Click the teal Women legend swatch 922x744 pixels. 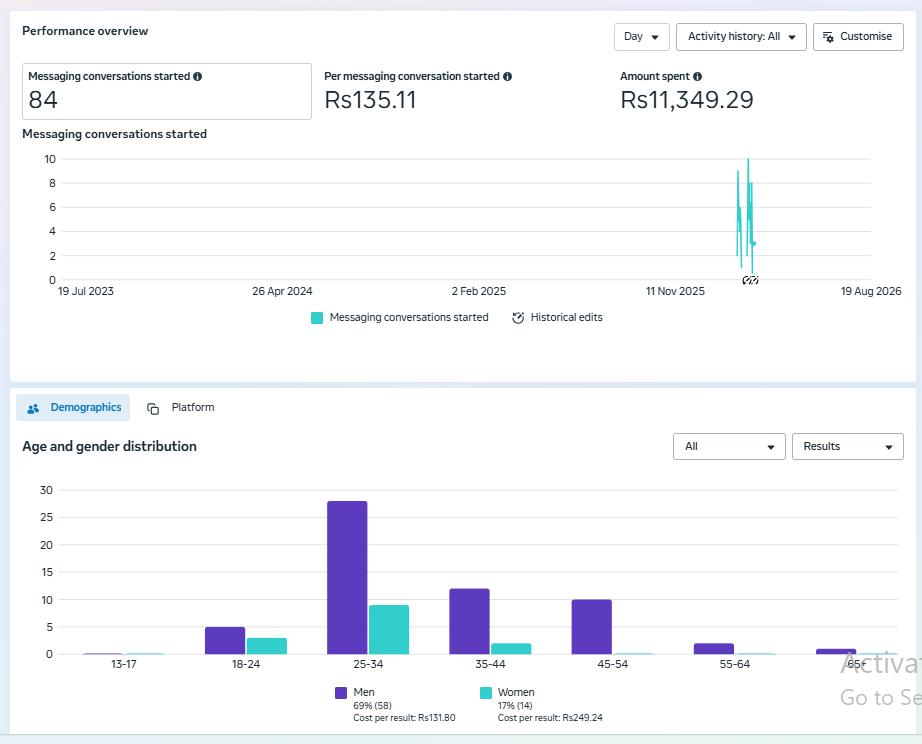[x=486, y=693]
